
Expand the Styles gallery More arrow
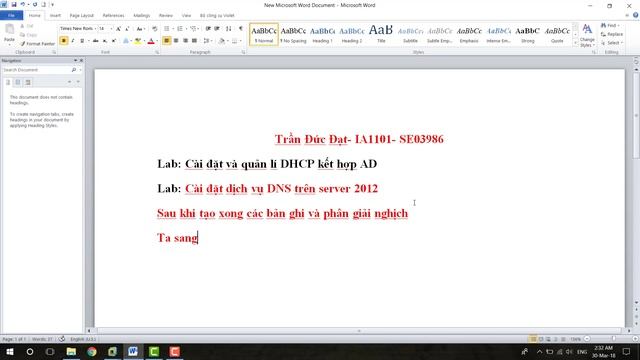point(576,43)
